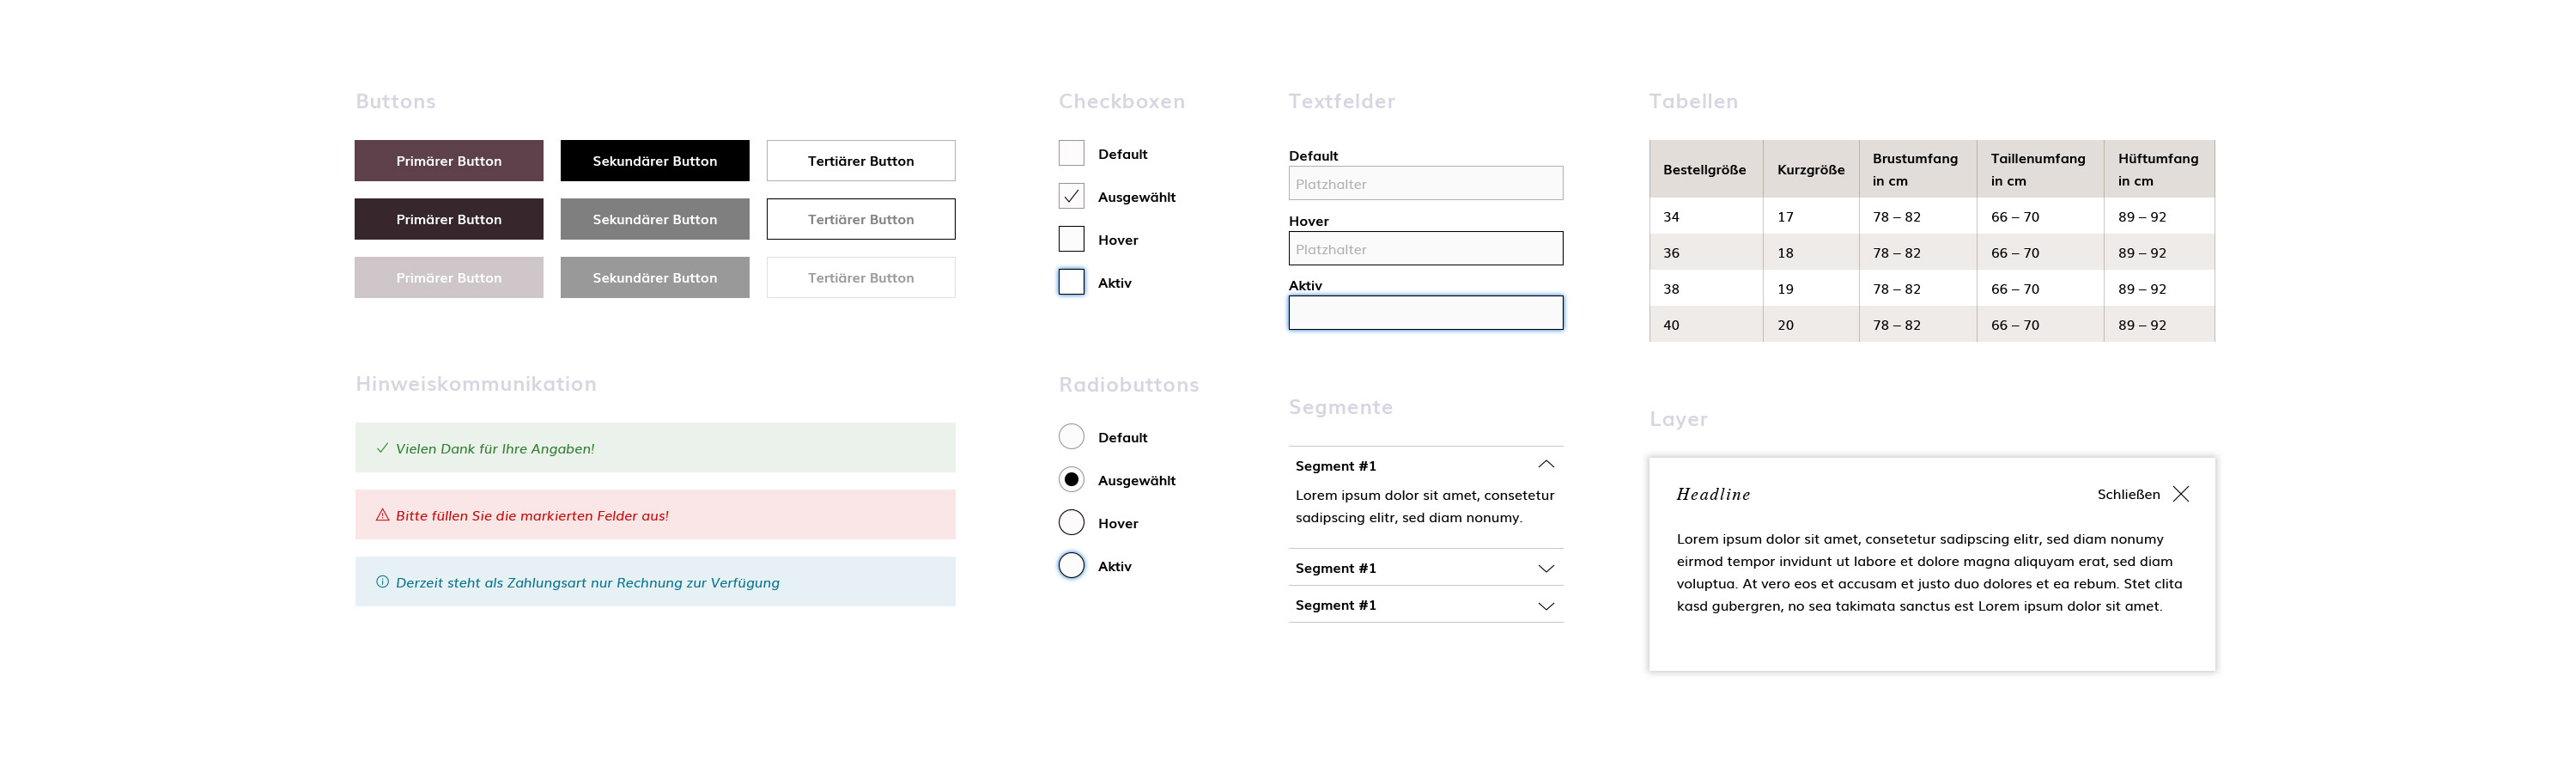Click the Default Platzhalter text field
The width and height of the screenshot is (2576, 773).
point(1426,184)
